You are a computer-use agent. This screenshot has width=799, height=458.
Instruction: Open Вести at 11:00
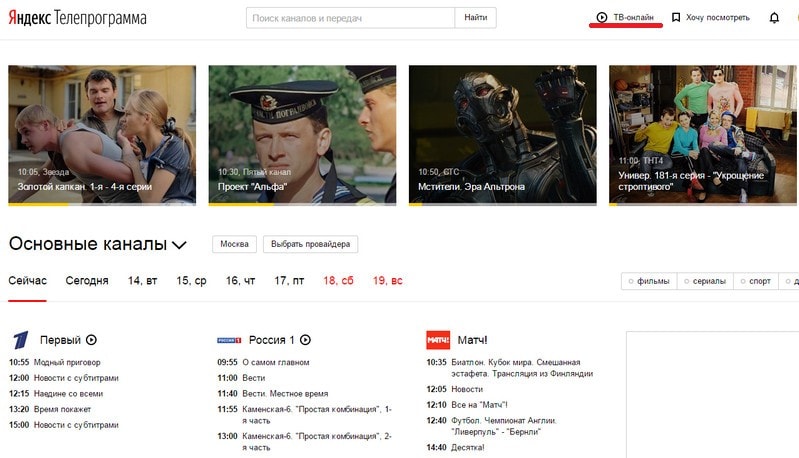coord(254,378)
